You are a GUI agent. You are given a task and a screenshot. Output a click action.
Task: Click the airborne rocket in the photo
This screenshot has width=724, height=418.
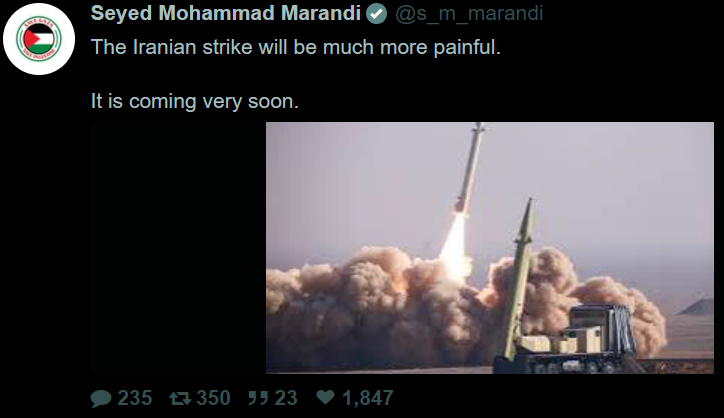tap(470, 169)
